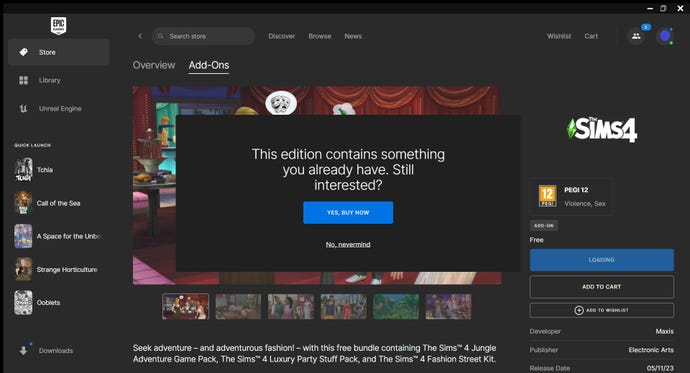Go back with the left chevron arrow
This screenshot has height=373, width=690.
[140, 36]
